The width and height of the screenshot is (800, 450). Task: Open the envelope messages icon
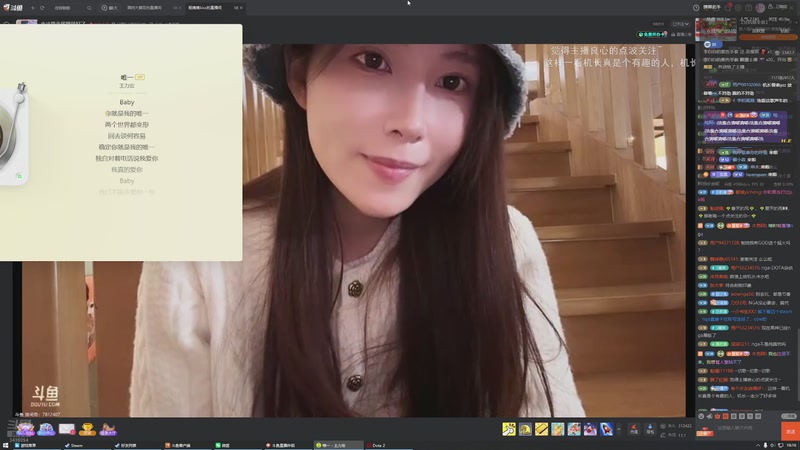[x=67, y=429]
